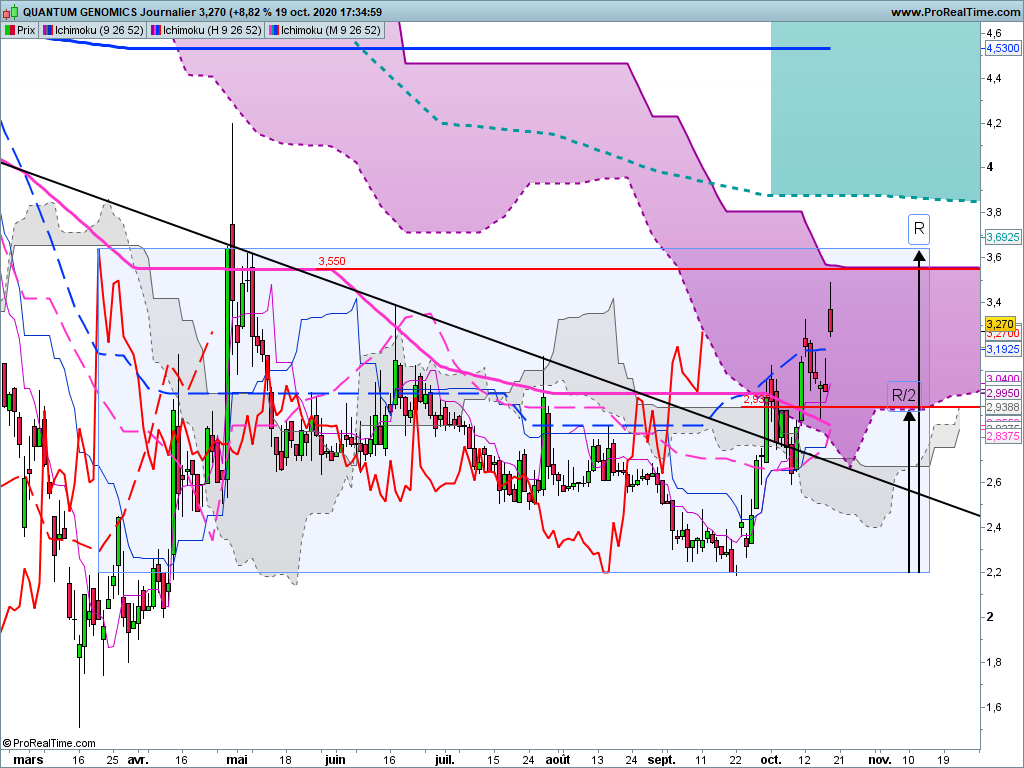This screenshot has width=1024, height=768.
Task: Select the teal 3,6925 price label
Action: tap(1002, 237)
